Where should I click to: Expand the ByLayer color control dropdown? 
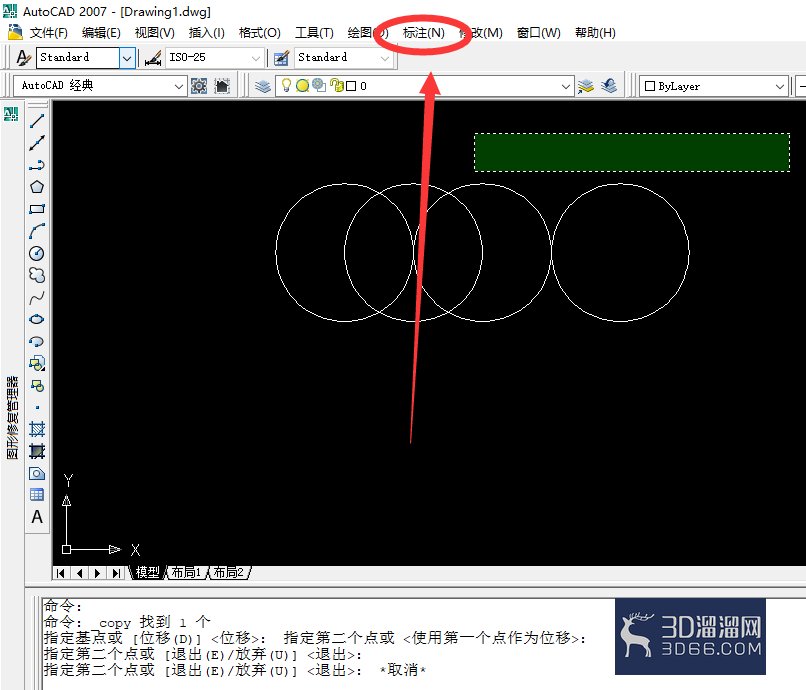pyautogui.click(x=780, y=86)
